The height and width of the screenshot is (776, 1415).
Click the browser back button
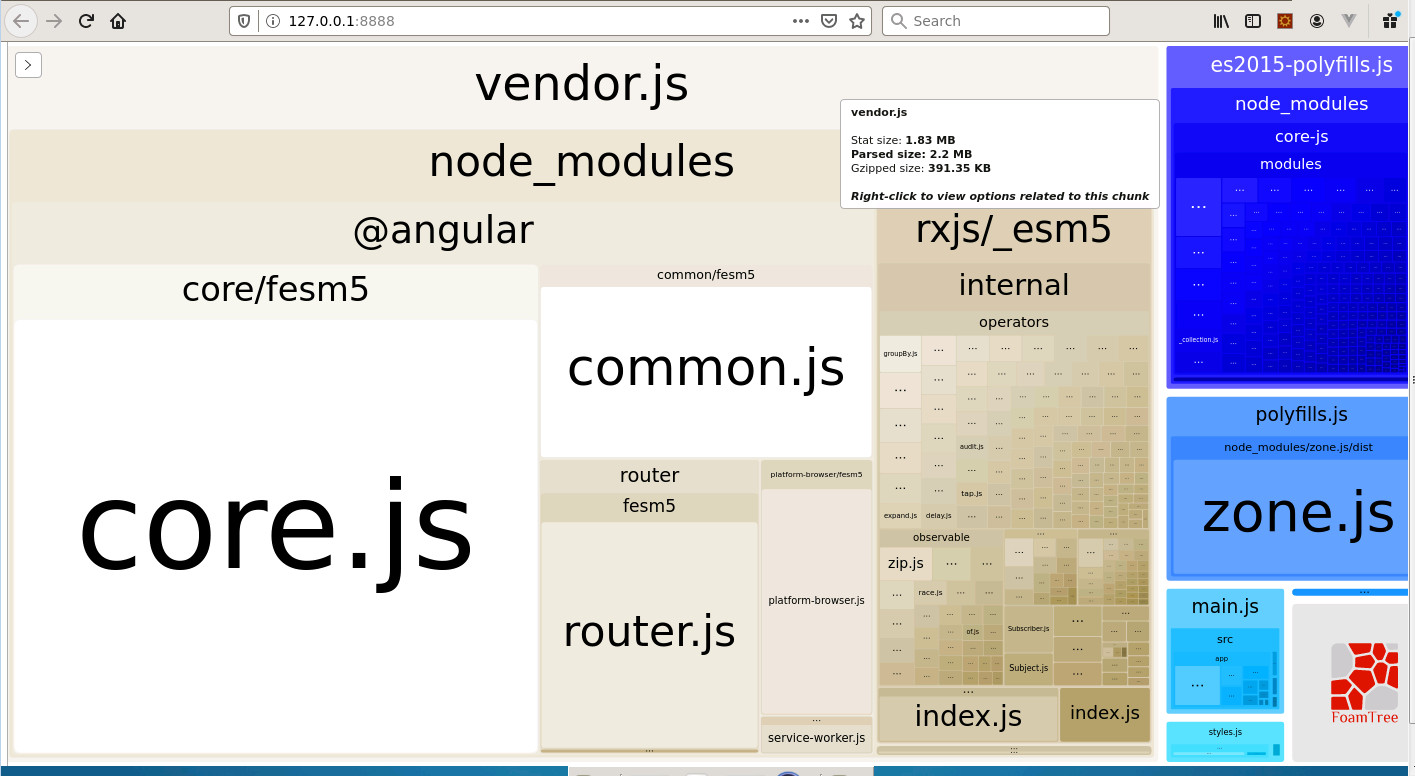[22, 21]
